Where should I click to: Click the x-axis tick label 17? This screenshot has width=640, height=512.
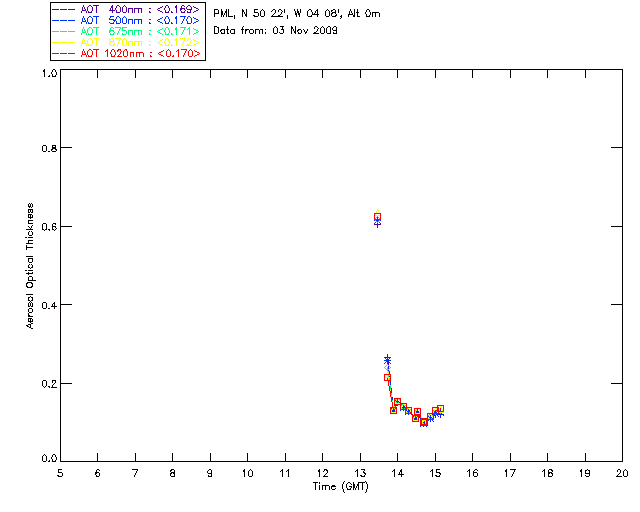(510, 473)
